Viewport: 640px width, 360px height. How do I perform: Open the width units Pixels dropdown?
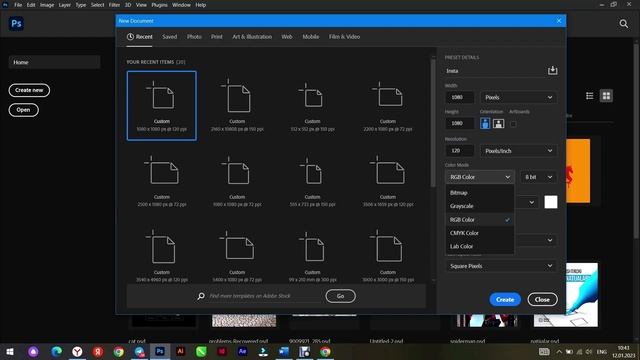tap(518, 98)
